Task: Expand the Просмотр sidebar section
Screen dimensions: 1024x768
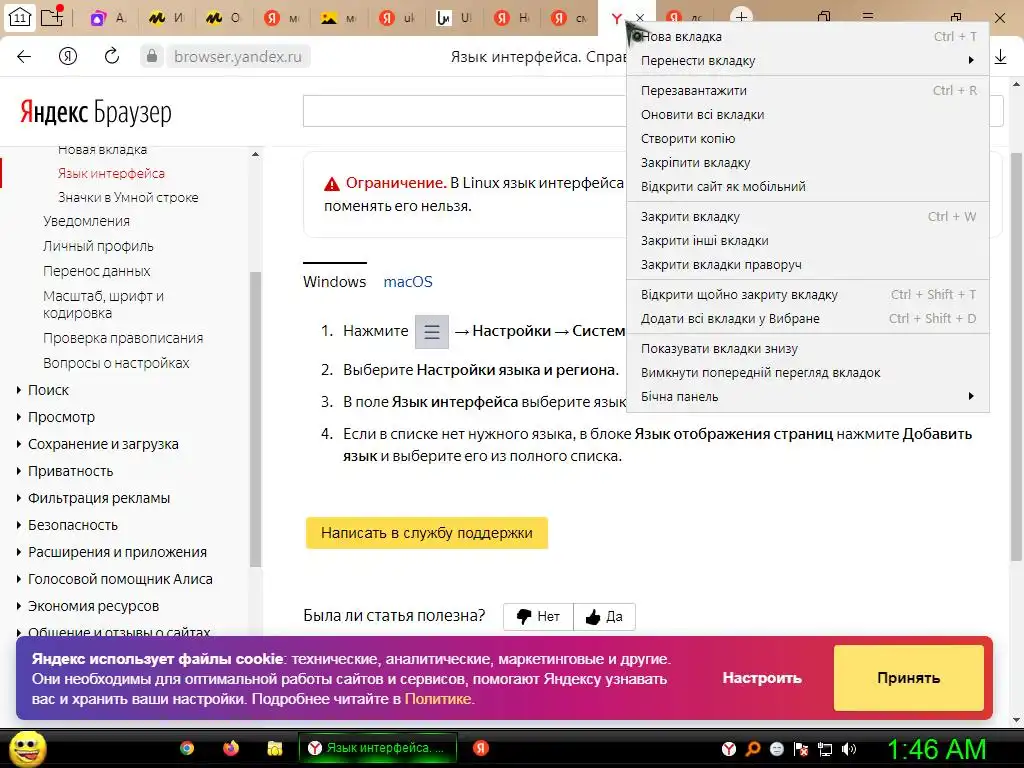Action: 55,417
